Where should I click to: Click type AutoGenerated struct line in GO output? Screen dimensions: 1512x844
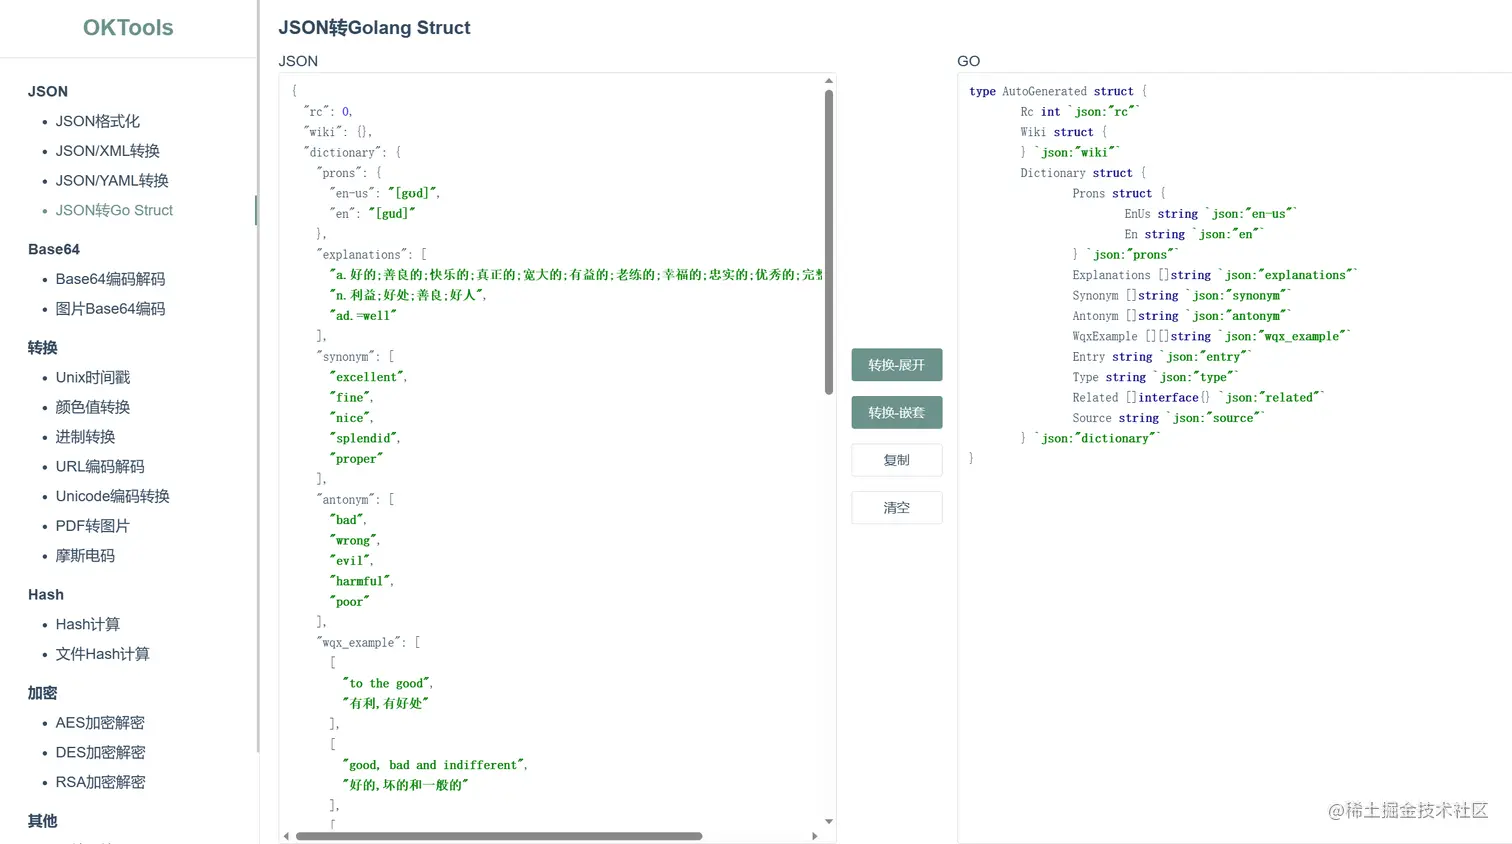[1058, 91]
